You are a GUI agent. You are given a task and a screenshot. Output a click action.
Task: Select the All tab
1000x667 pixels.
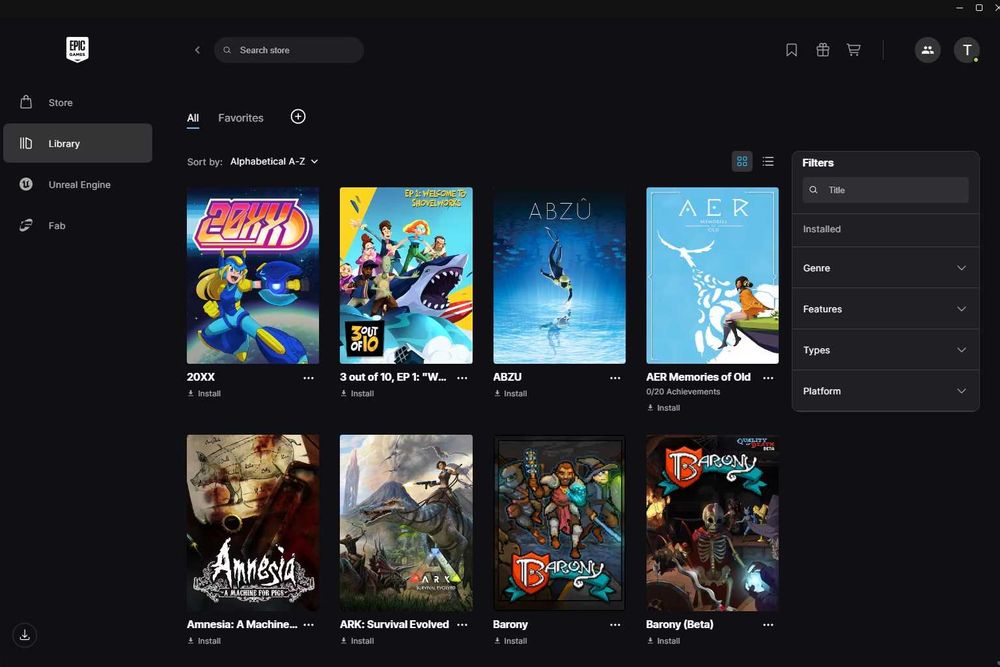pos(193,118)
